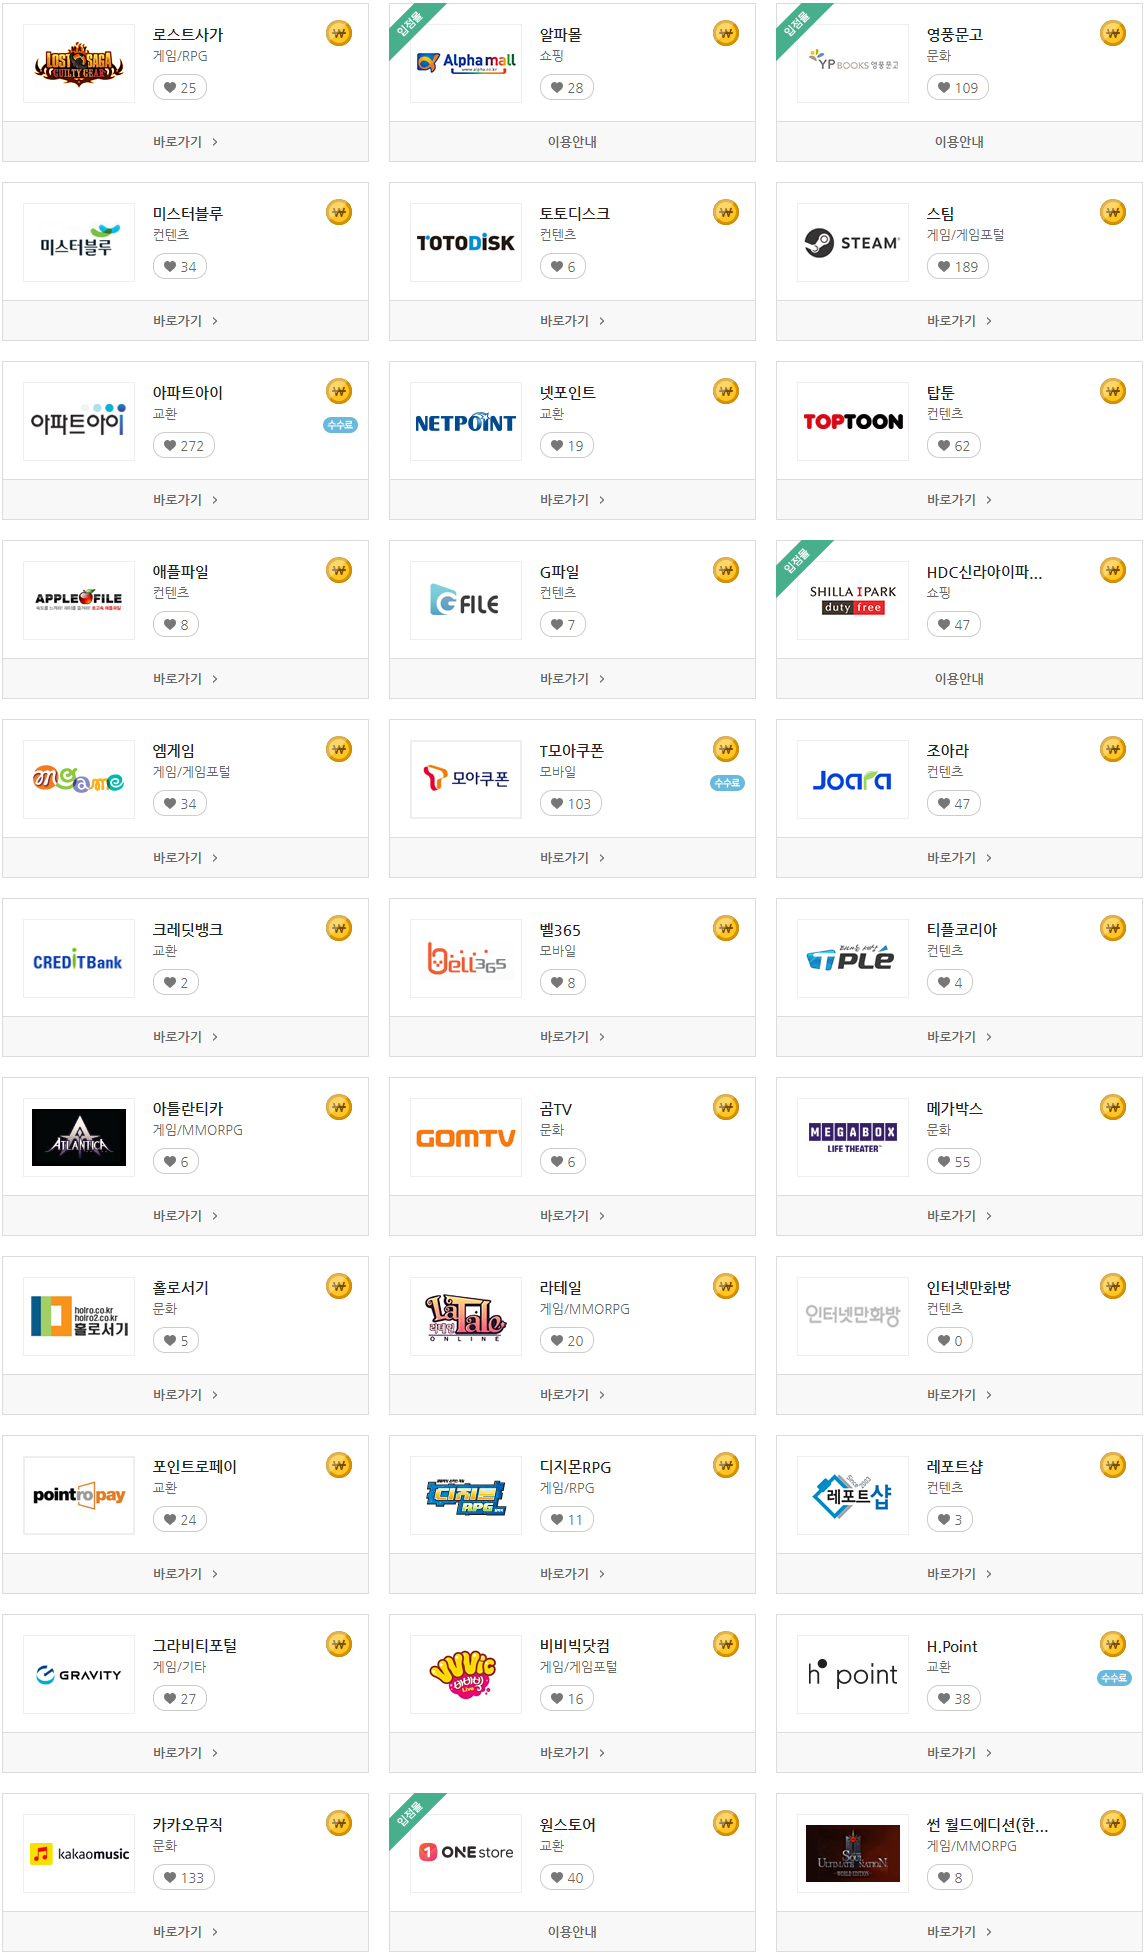The width and height of the screenshot is (1146, 1955).
Task: Click the 게임/MMORPG label under 라테일
Action: [x=585, y=1309]
